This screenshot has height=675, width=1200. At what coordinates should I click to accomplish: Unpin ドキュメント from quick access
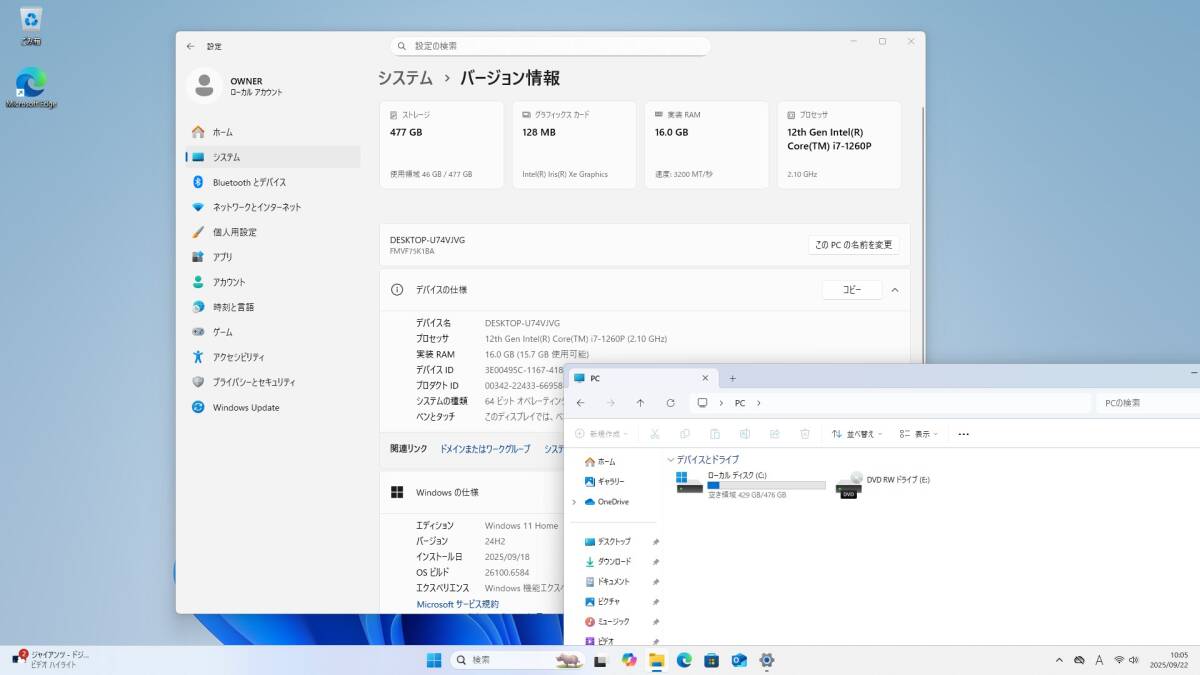[655, 581]
